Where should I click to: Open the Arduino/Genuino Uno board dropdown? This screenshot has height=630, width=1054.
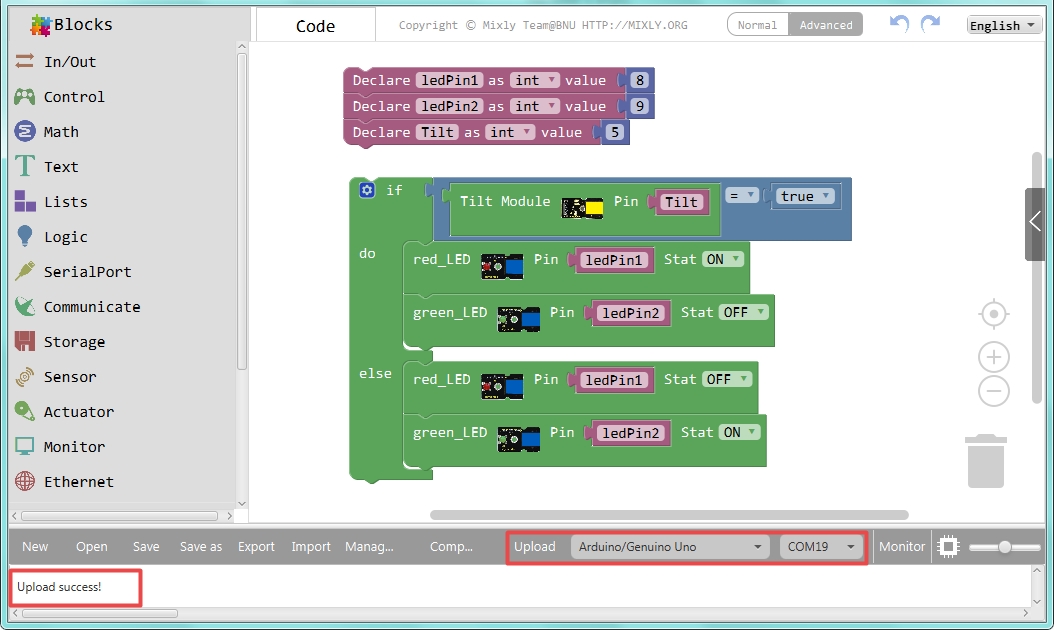pyautogui.click(x=670, y=547)
